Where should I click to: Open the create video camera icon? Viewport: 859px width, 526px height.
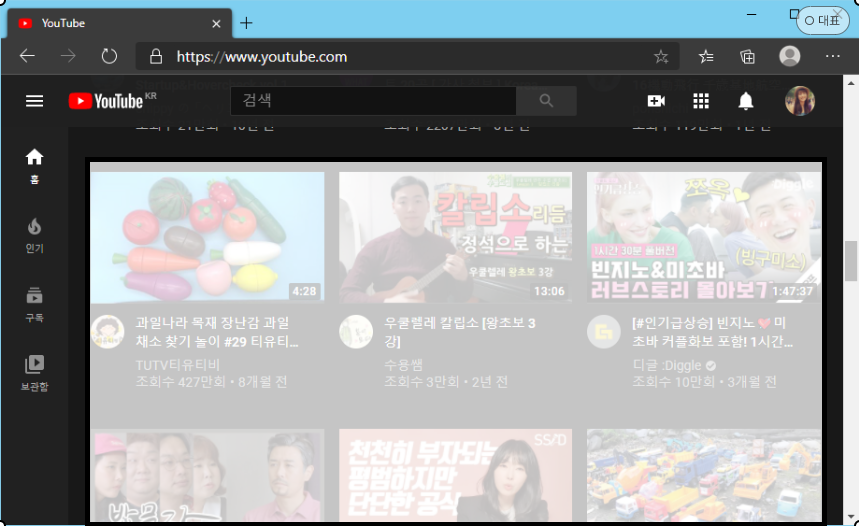click(x=656, y=101)
